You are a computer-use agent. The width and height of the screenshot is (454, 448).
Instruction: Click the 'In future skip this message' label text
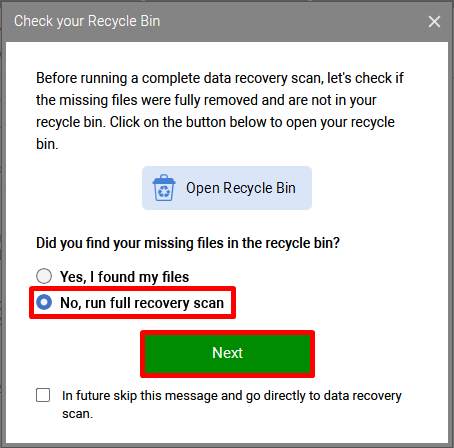(232, 405)
